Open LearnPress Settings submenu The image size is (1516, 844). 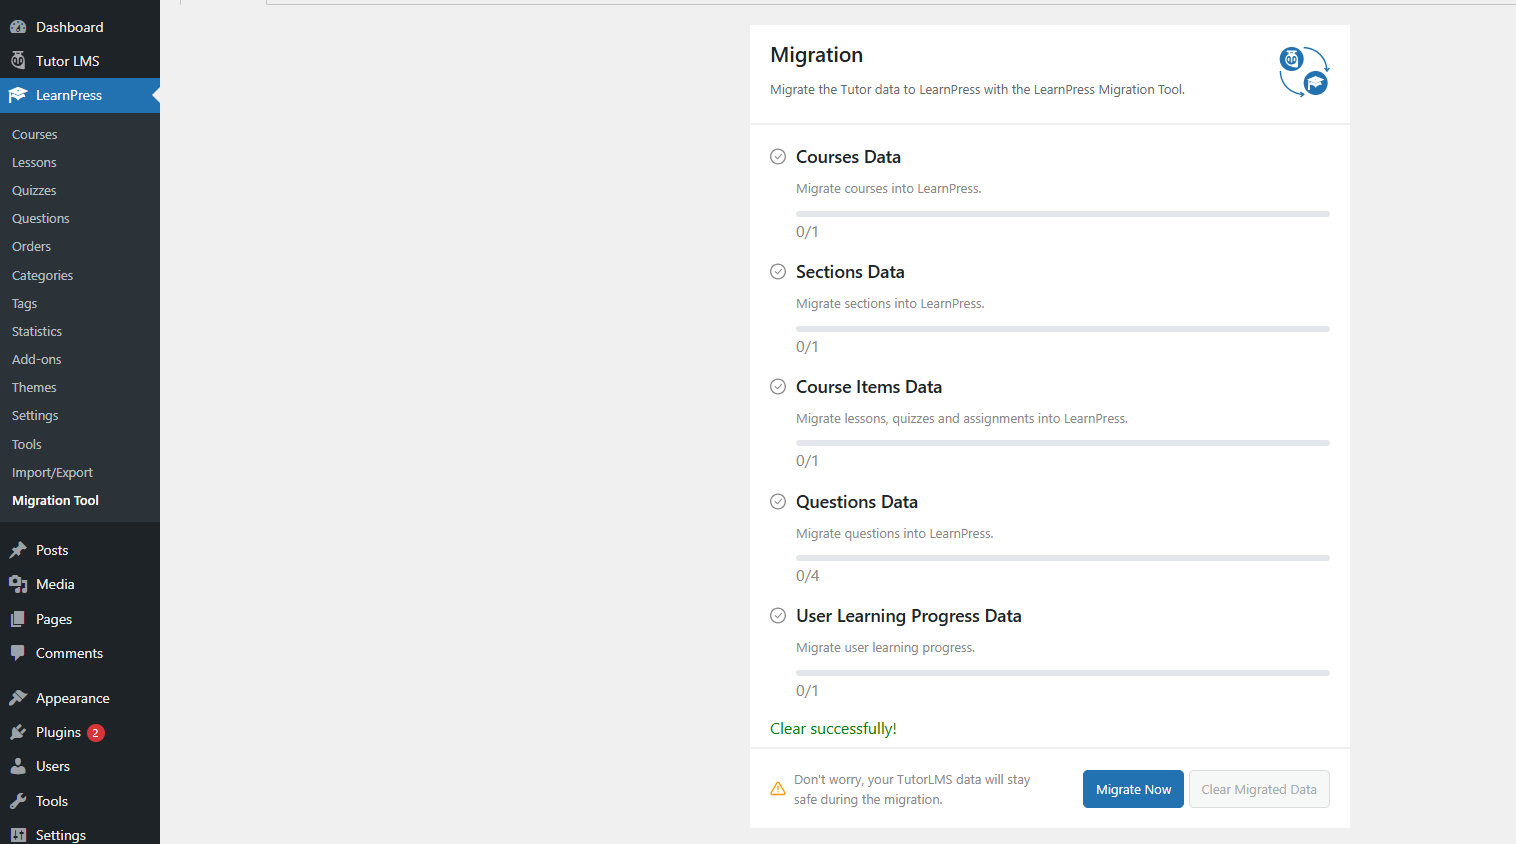click(35, 415)
